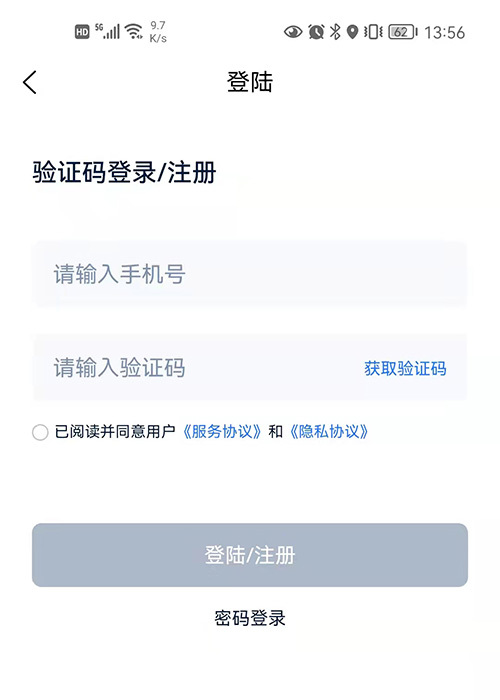
Task: Tap the eye comfort icon
Action: tap(293, 32)
